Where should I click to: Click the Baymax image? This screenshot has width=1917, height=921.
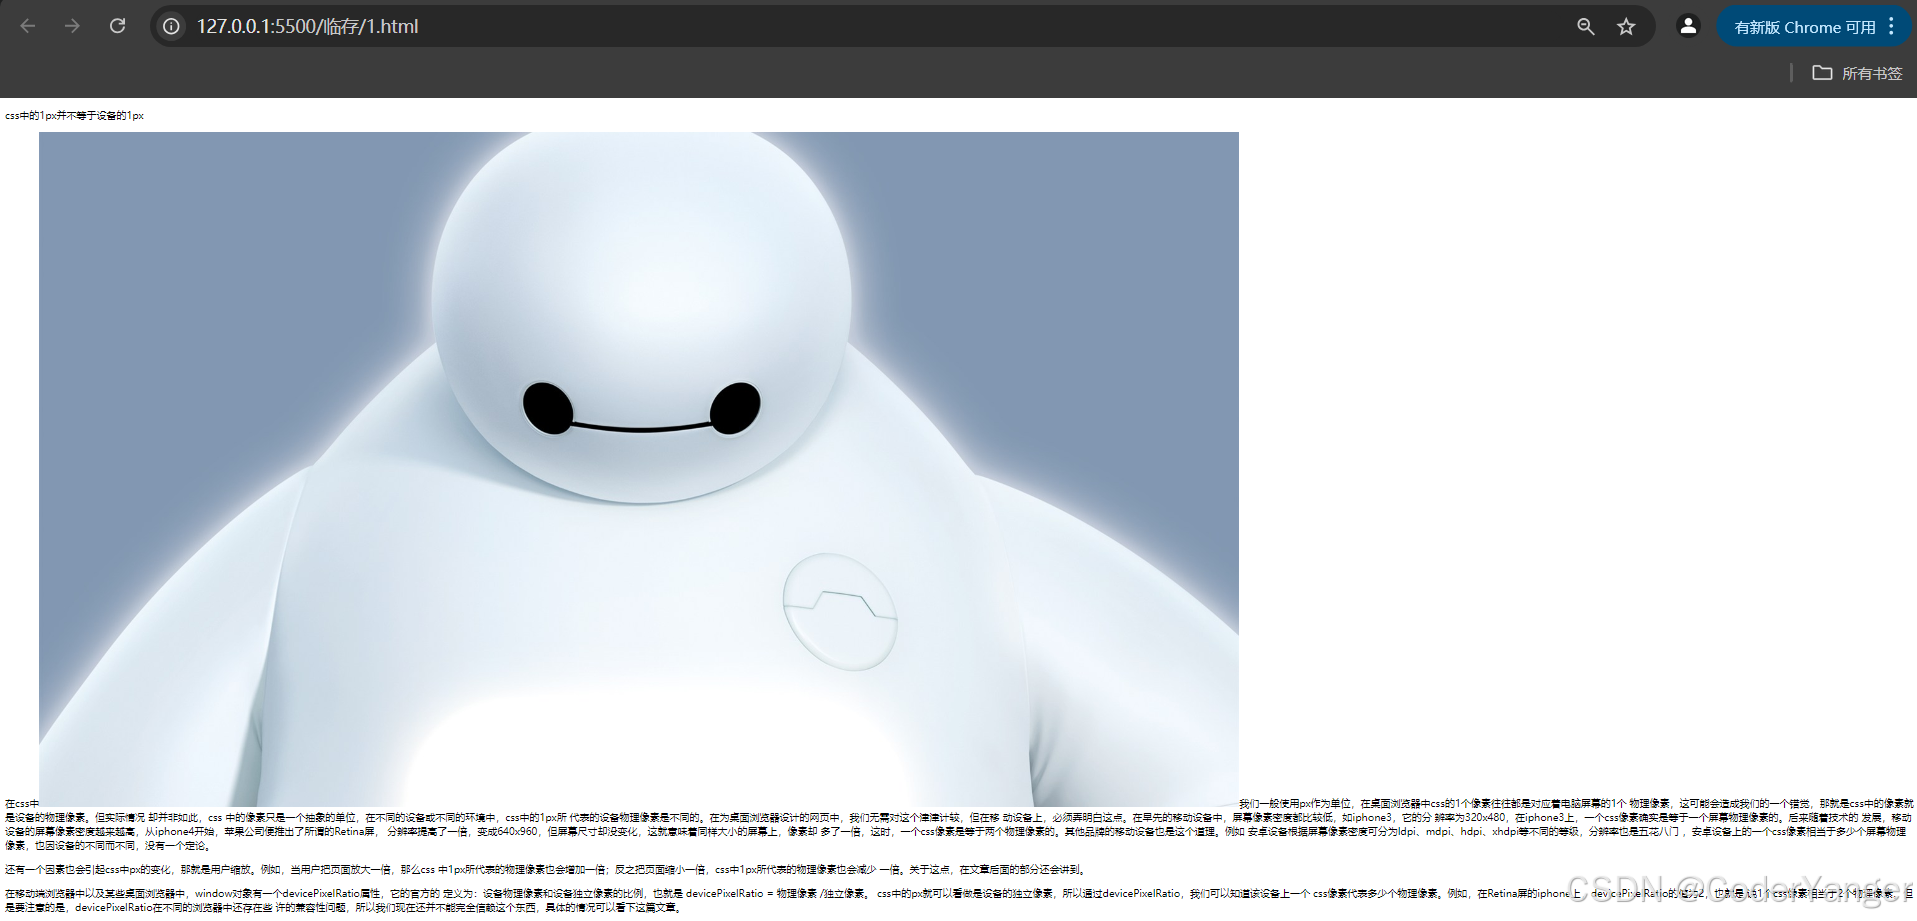639,469
